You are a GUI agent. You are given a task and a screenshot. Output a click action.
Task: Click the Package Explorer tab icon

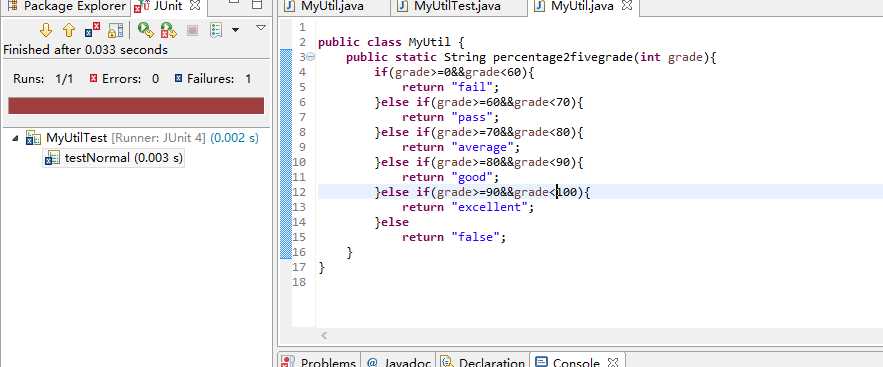pyautogui.click(x=12, y=6)
